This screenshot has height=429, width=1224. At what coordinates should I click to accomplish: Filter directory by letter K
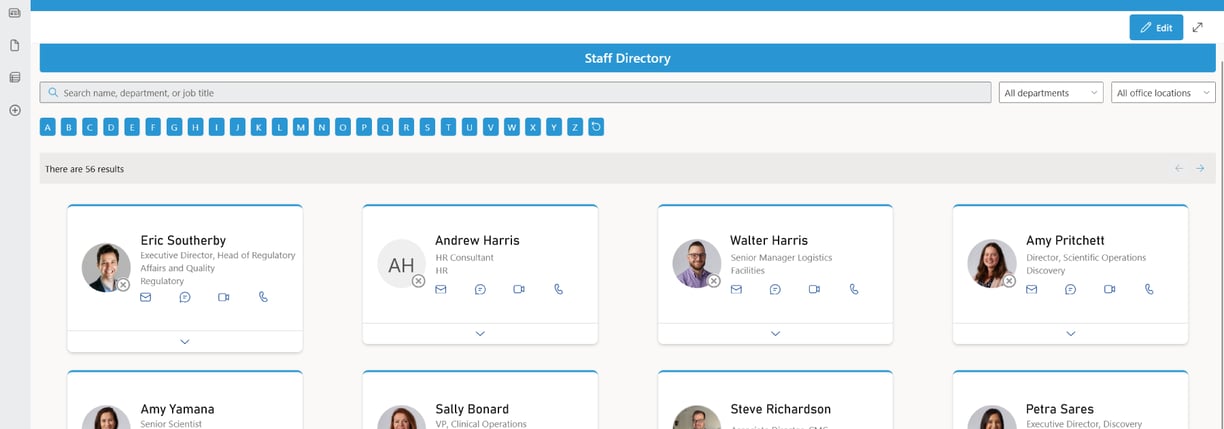point(258,127)
